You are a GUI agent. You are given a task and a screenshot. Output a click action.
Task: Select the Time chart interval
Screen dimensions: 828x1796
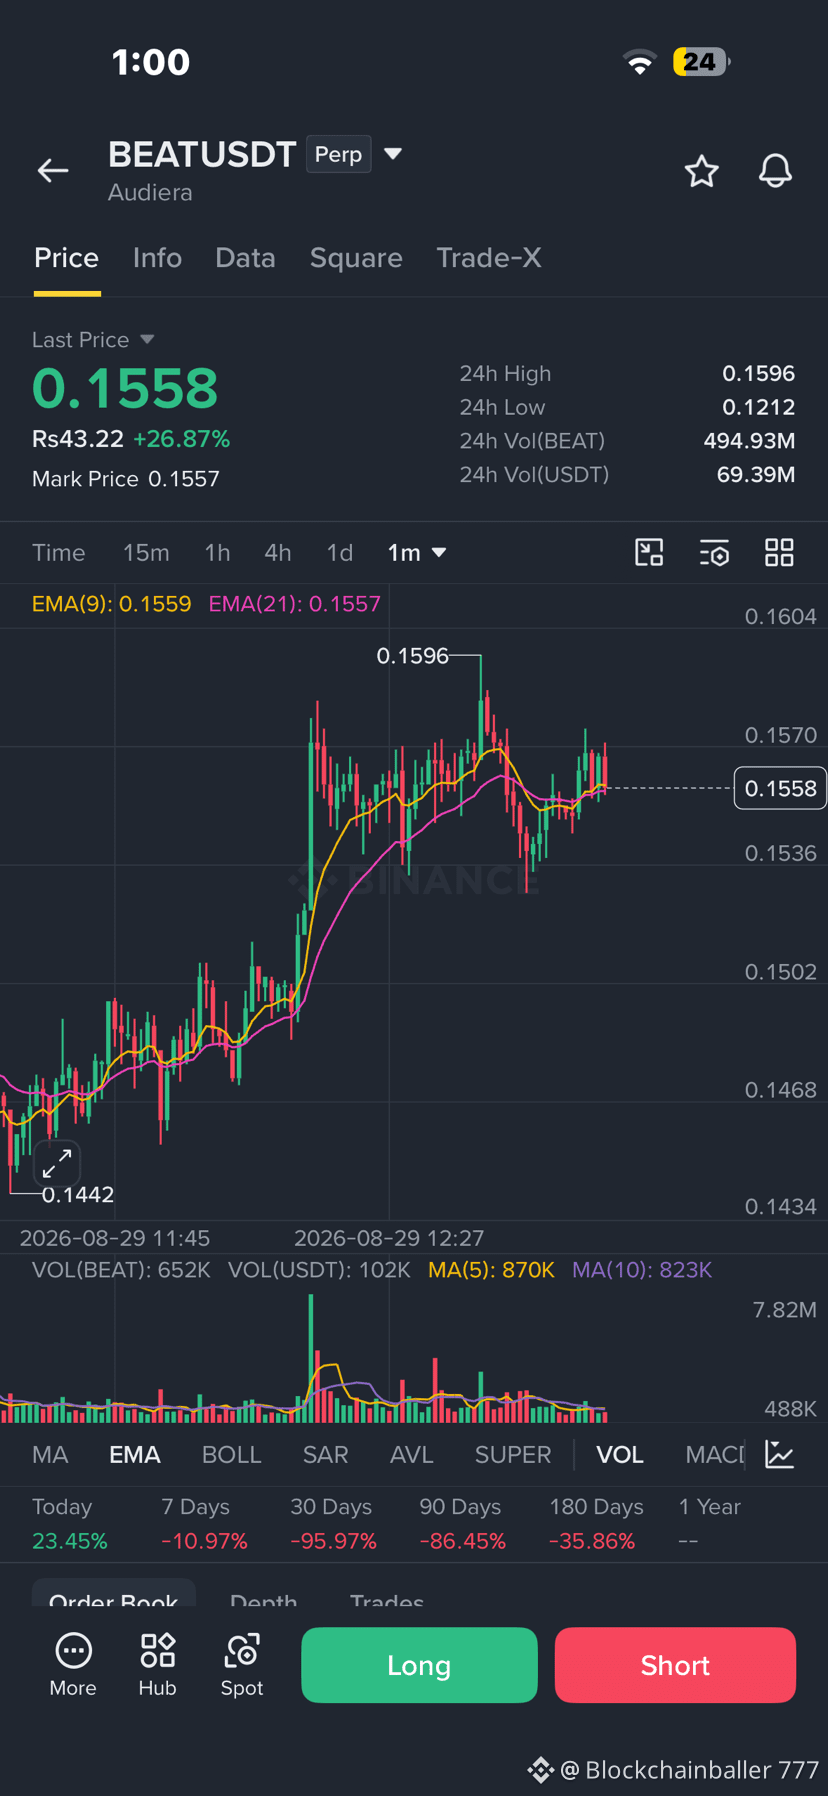59,552
